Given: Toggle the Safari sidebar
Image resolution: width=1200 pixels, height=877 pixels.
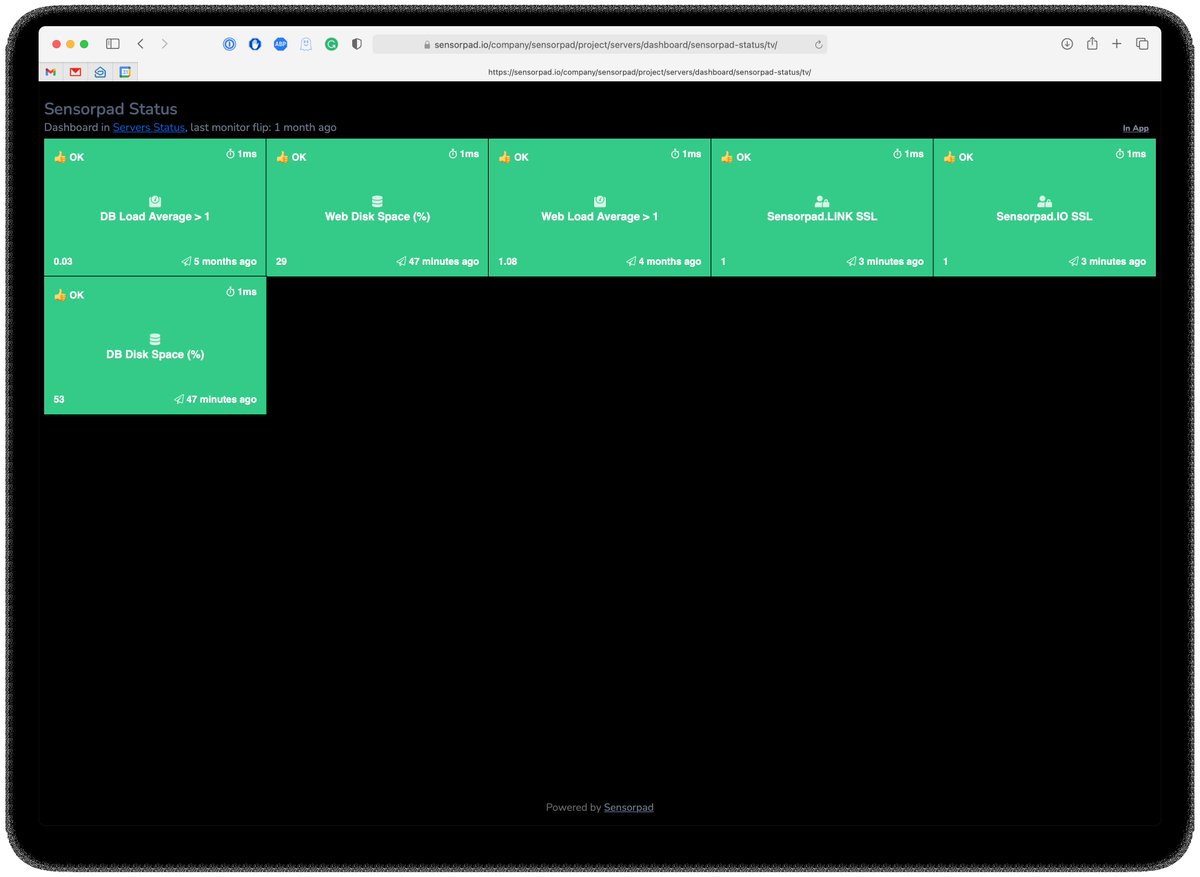Looking at the screenshot, I should tap(113, 44).
